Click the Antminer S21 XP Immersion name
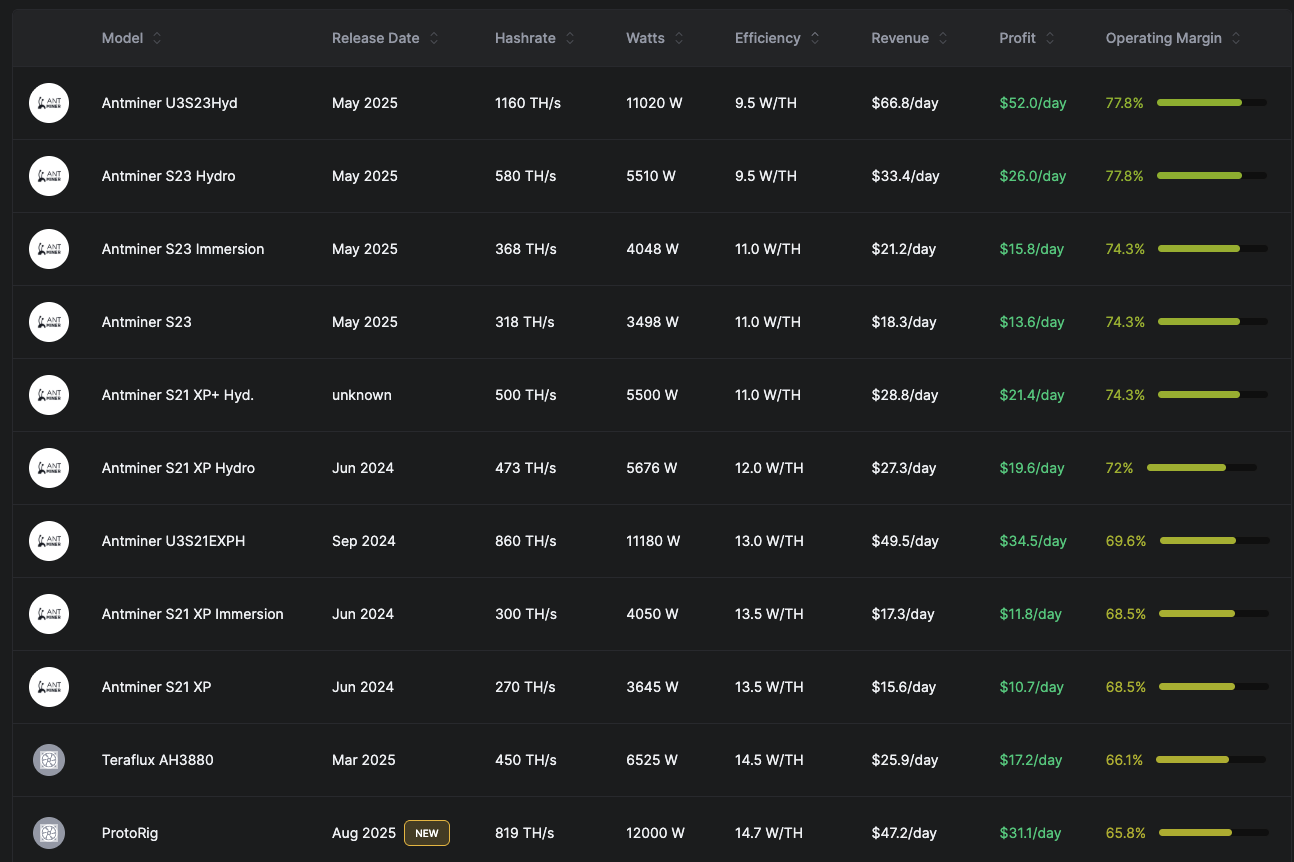 pos(193,614)
